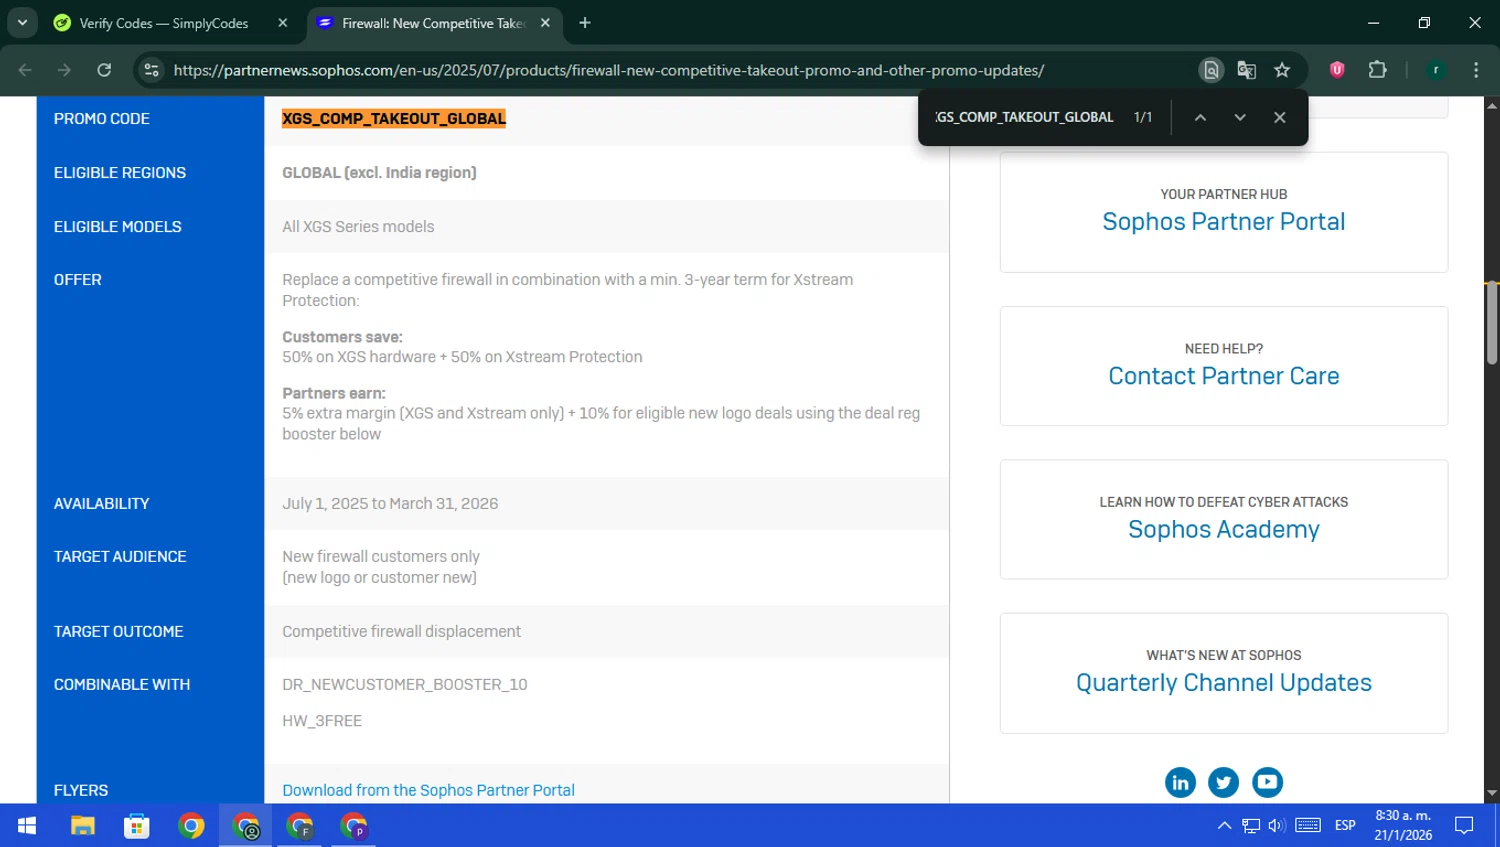Open the Sophos Academy link
1500x847 pixels.
point(1223,529)
